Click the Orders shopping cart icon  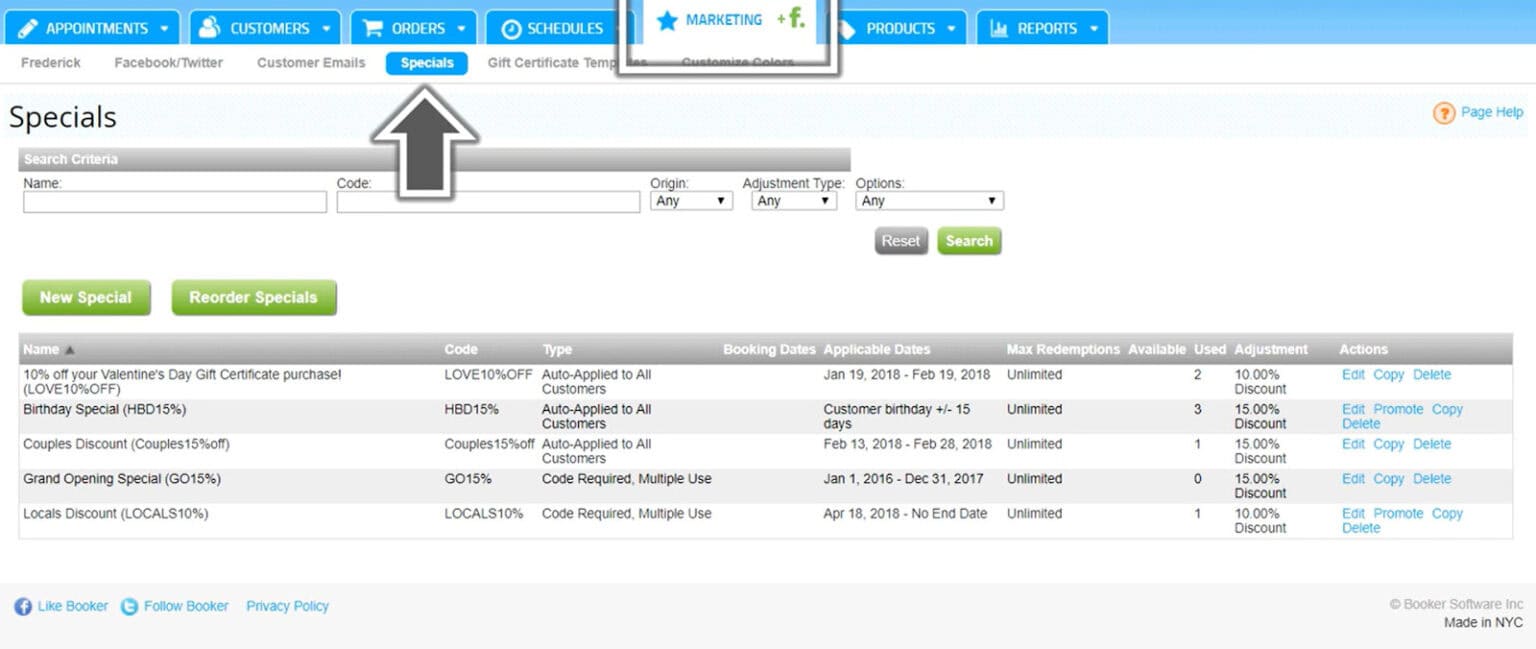click(374, 27)
